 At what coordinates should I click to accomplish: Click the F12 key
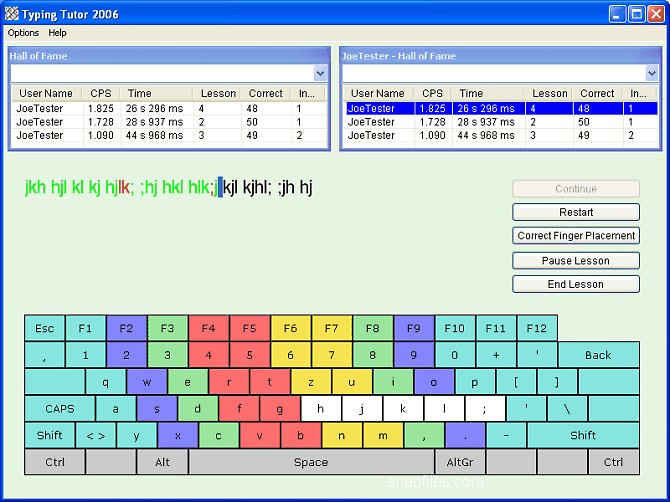(x=537, y=328)
